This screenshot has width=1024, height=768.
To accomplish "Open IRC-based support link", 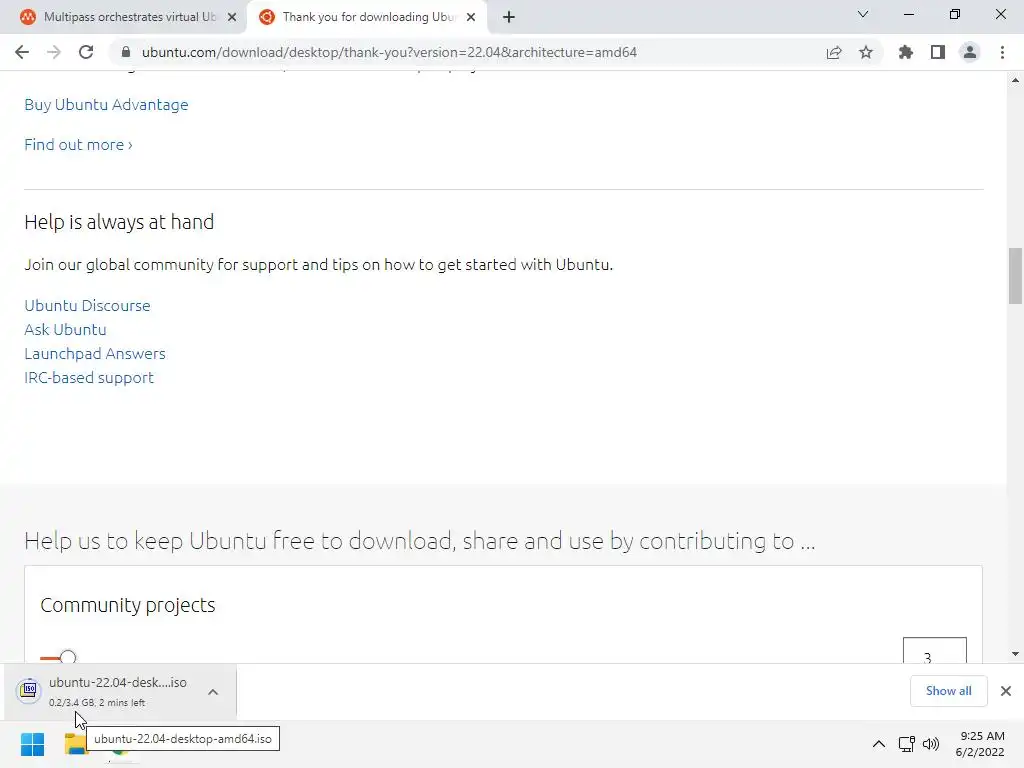I will click(x=89, y=378).
